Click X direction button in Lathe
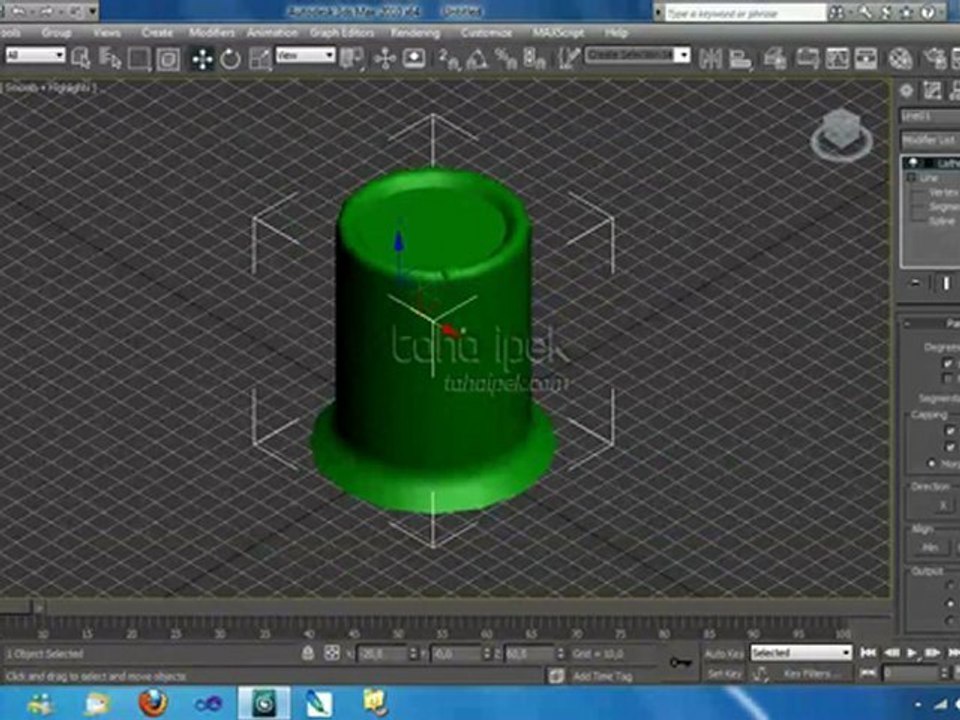The width and height of the screenshot is (960, 720). pyautogui.click(x=942, y=506)
